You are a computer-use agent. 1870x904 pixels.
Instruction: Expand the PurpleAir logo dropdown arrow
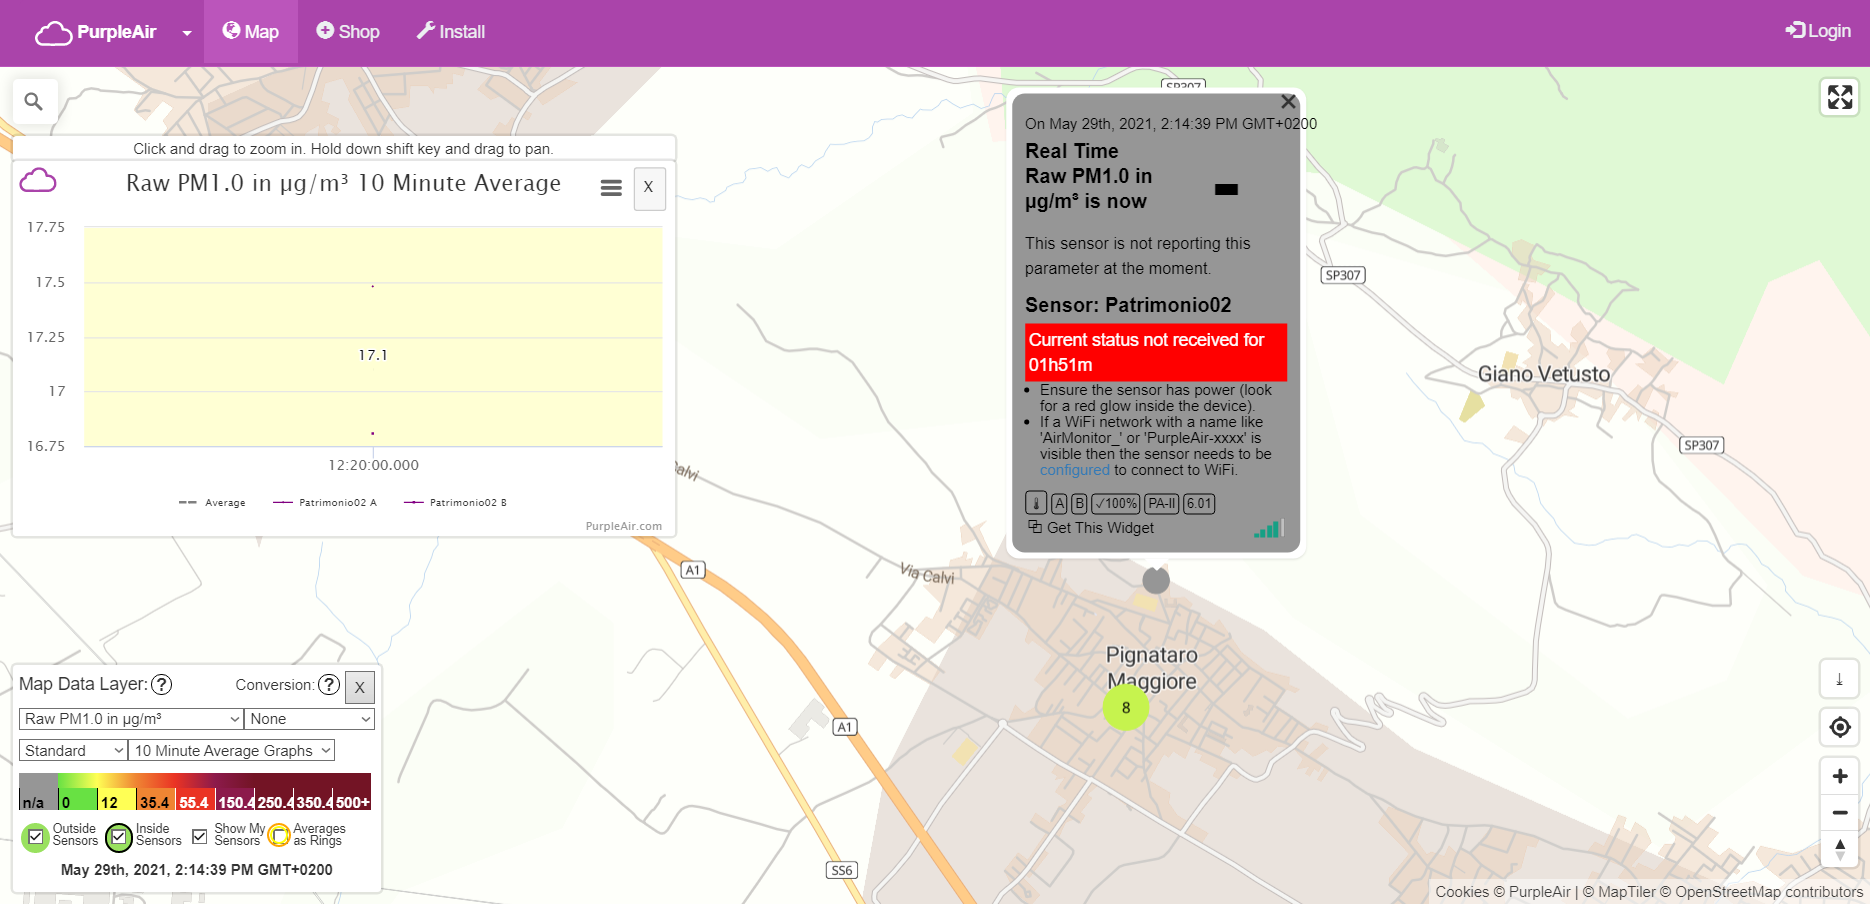pyautogui.click(x=187, y=33)
